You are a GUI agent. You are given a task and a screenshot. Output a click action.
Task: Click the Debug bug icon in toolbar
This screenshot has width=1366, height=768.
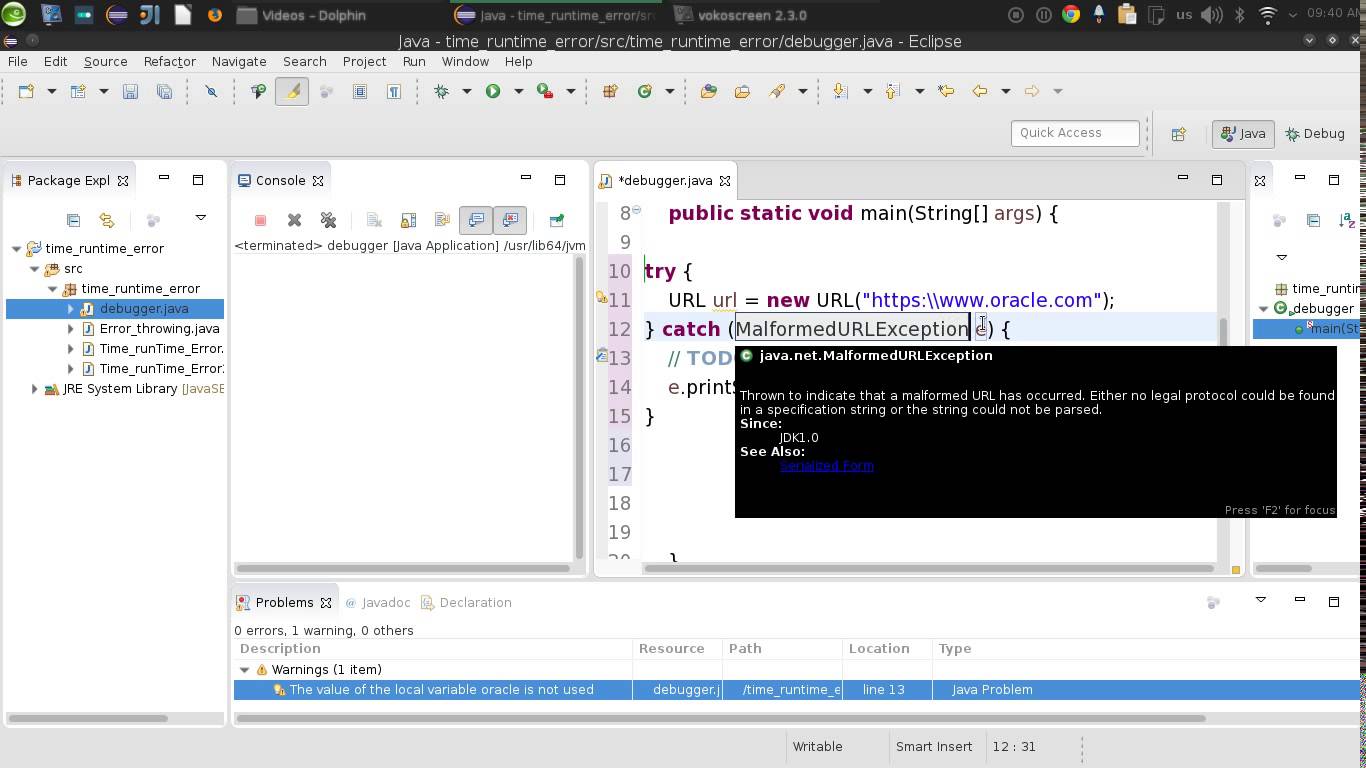(x=441, y=91)
